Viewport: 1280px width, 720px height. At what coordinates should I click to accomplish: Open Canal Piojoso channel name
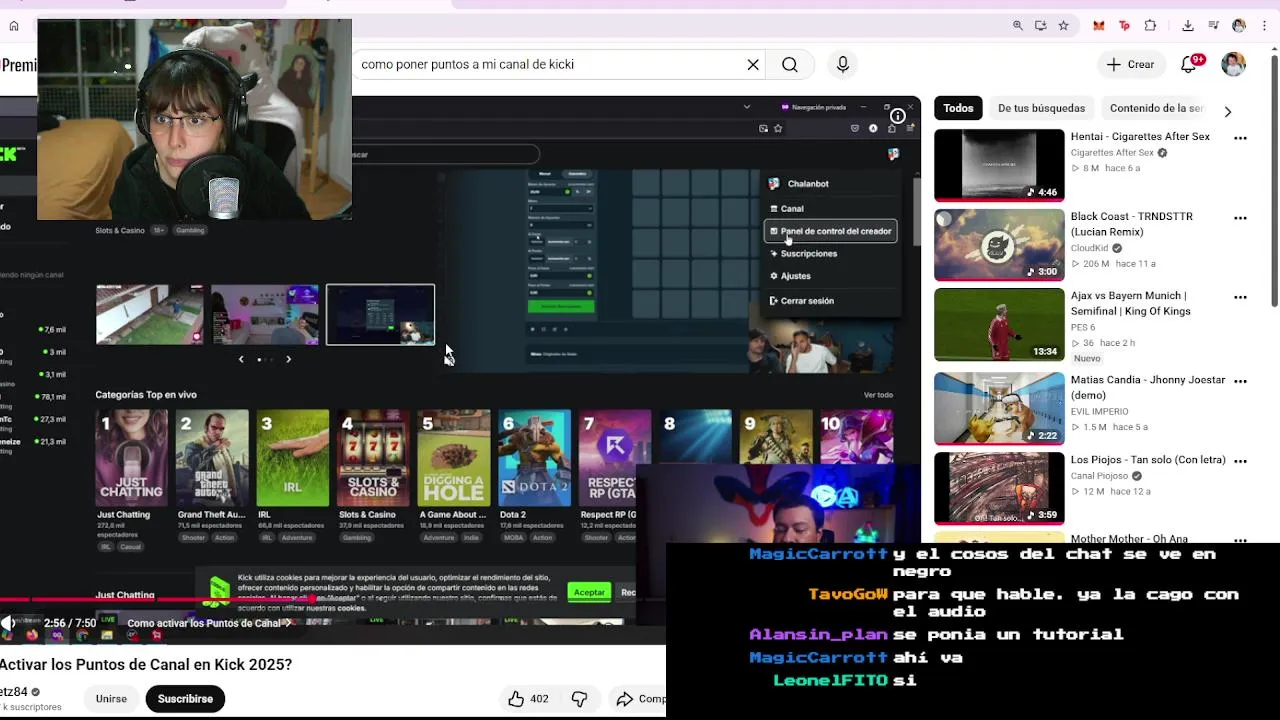click(x=1099, y=476)
